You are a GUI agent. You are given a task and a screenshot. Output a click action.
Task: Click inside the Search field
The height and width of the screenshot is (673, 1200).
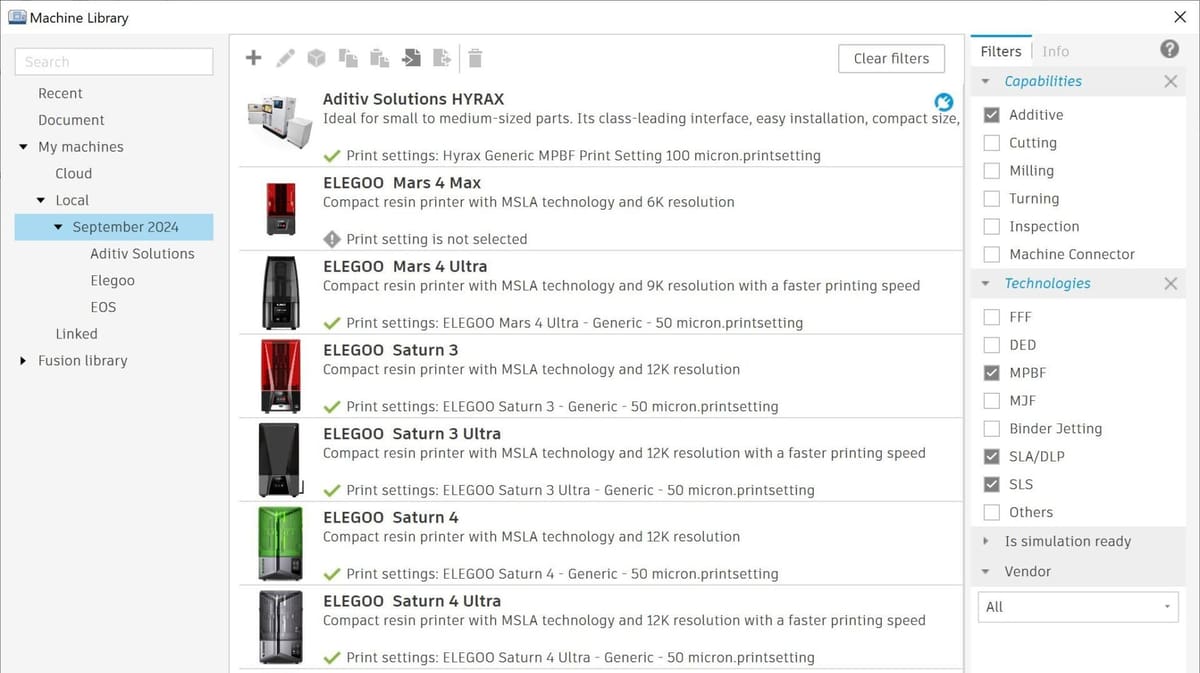point(113,61)
